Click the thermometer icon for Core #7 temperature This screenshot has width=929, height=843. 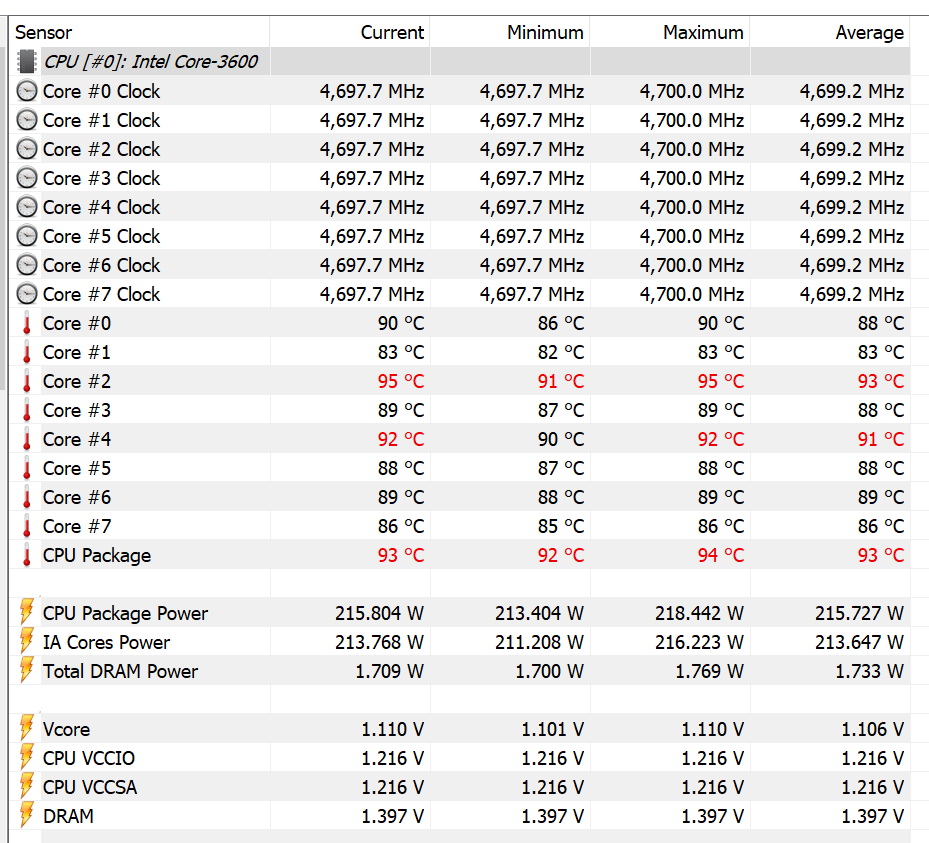click(x=27, y=527)
